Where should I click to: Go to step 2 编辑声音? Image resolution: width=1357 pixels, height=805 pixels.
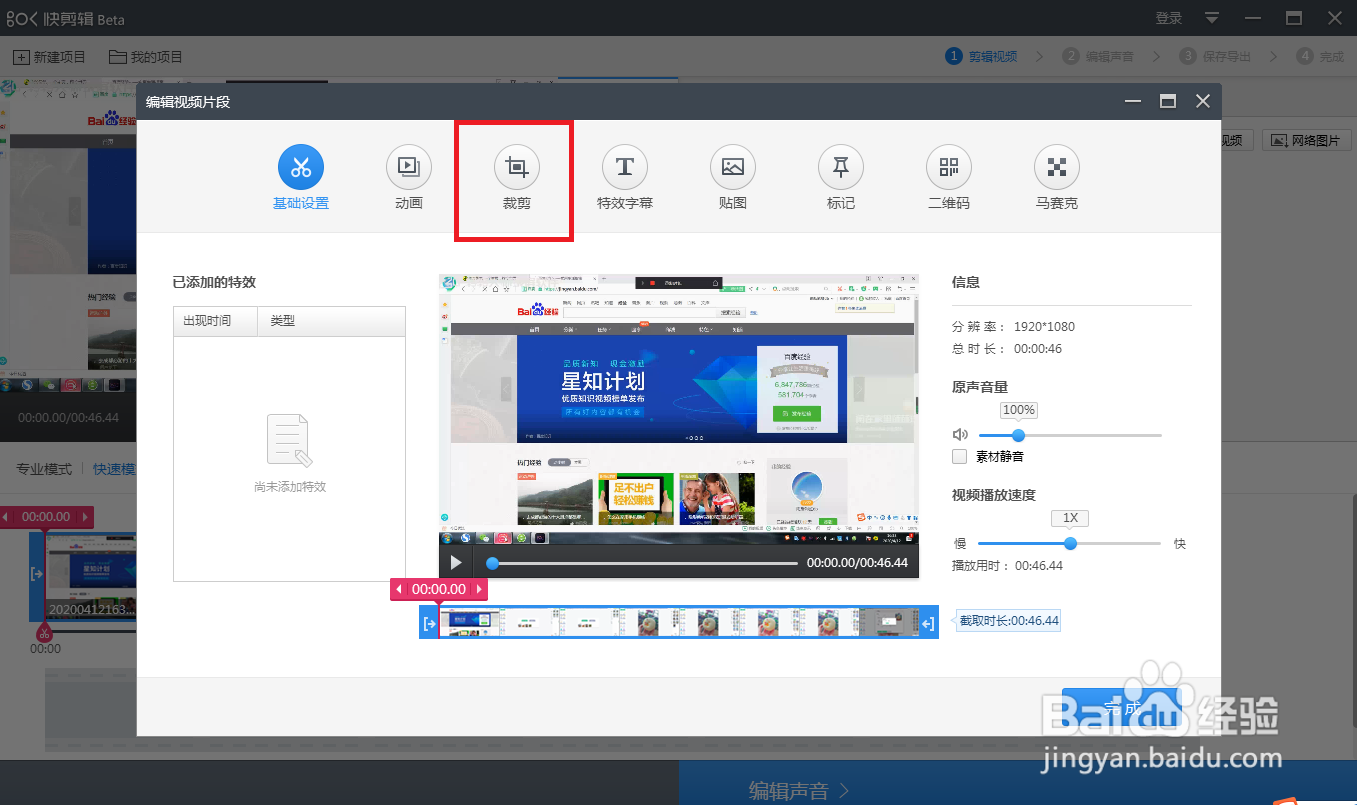tap(1098, 57)
